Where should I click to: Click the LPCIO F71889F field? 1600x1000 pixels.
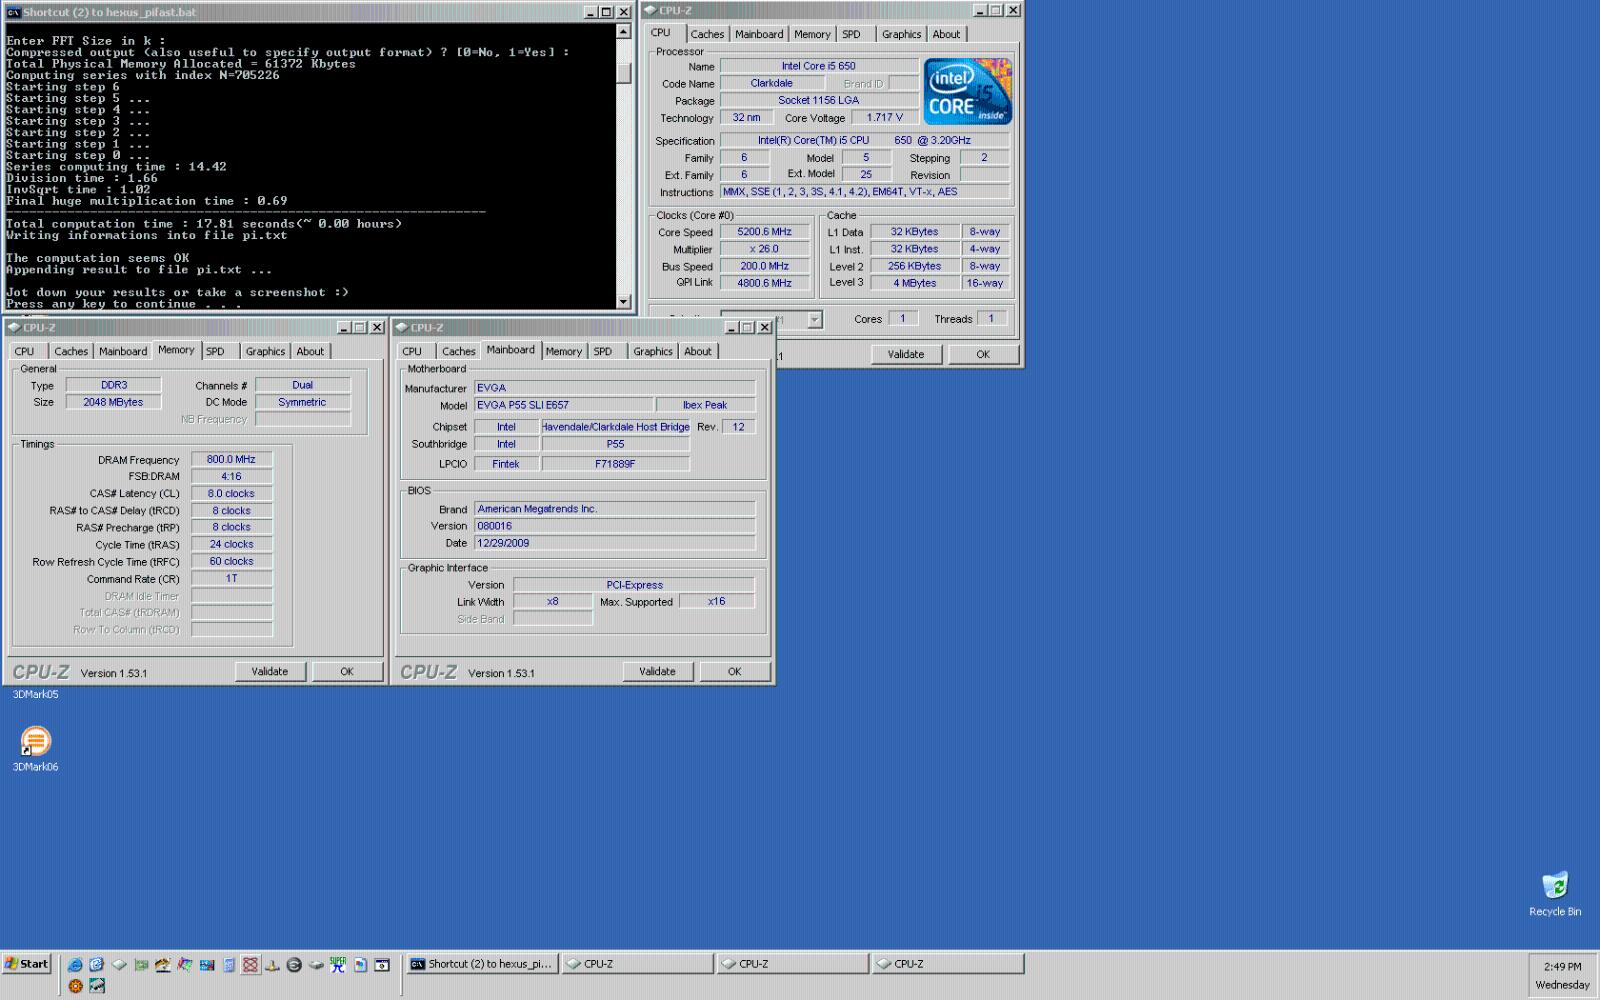click(x=615, y=464)
